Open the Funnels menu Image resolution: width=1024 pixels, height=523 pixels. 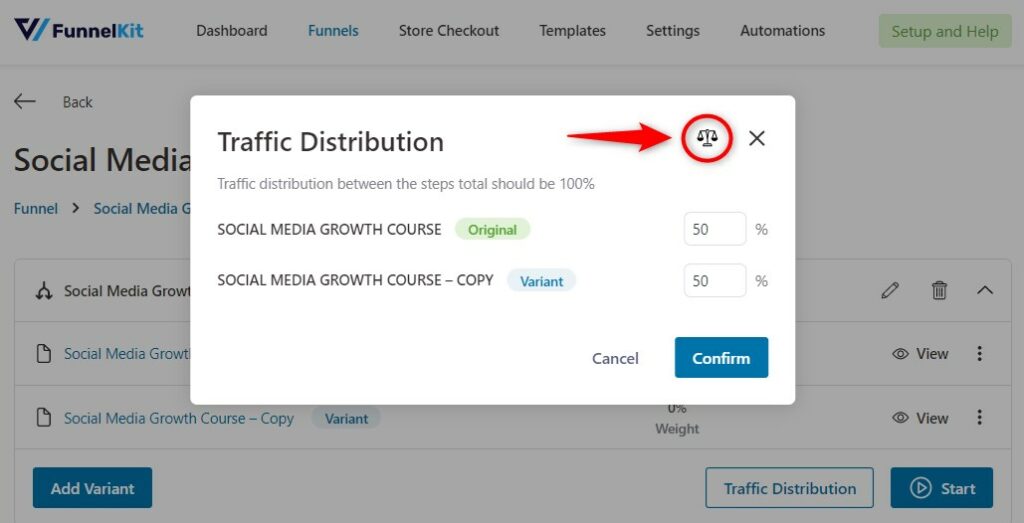point(333,31)
